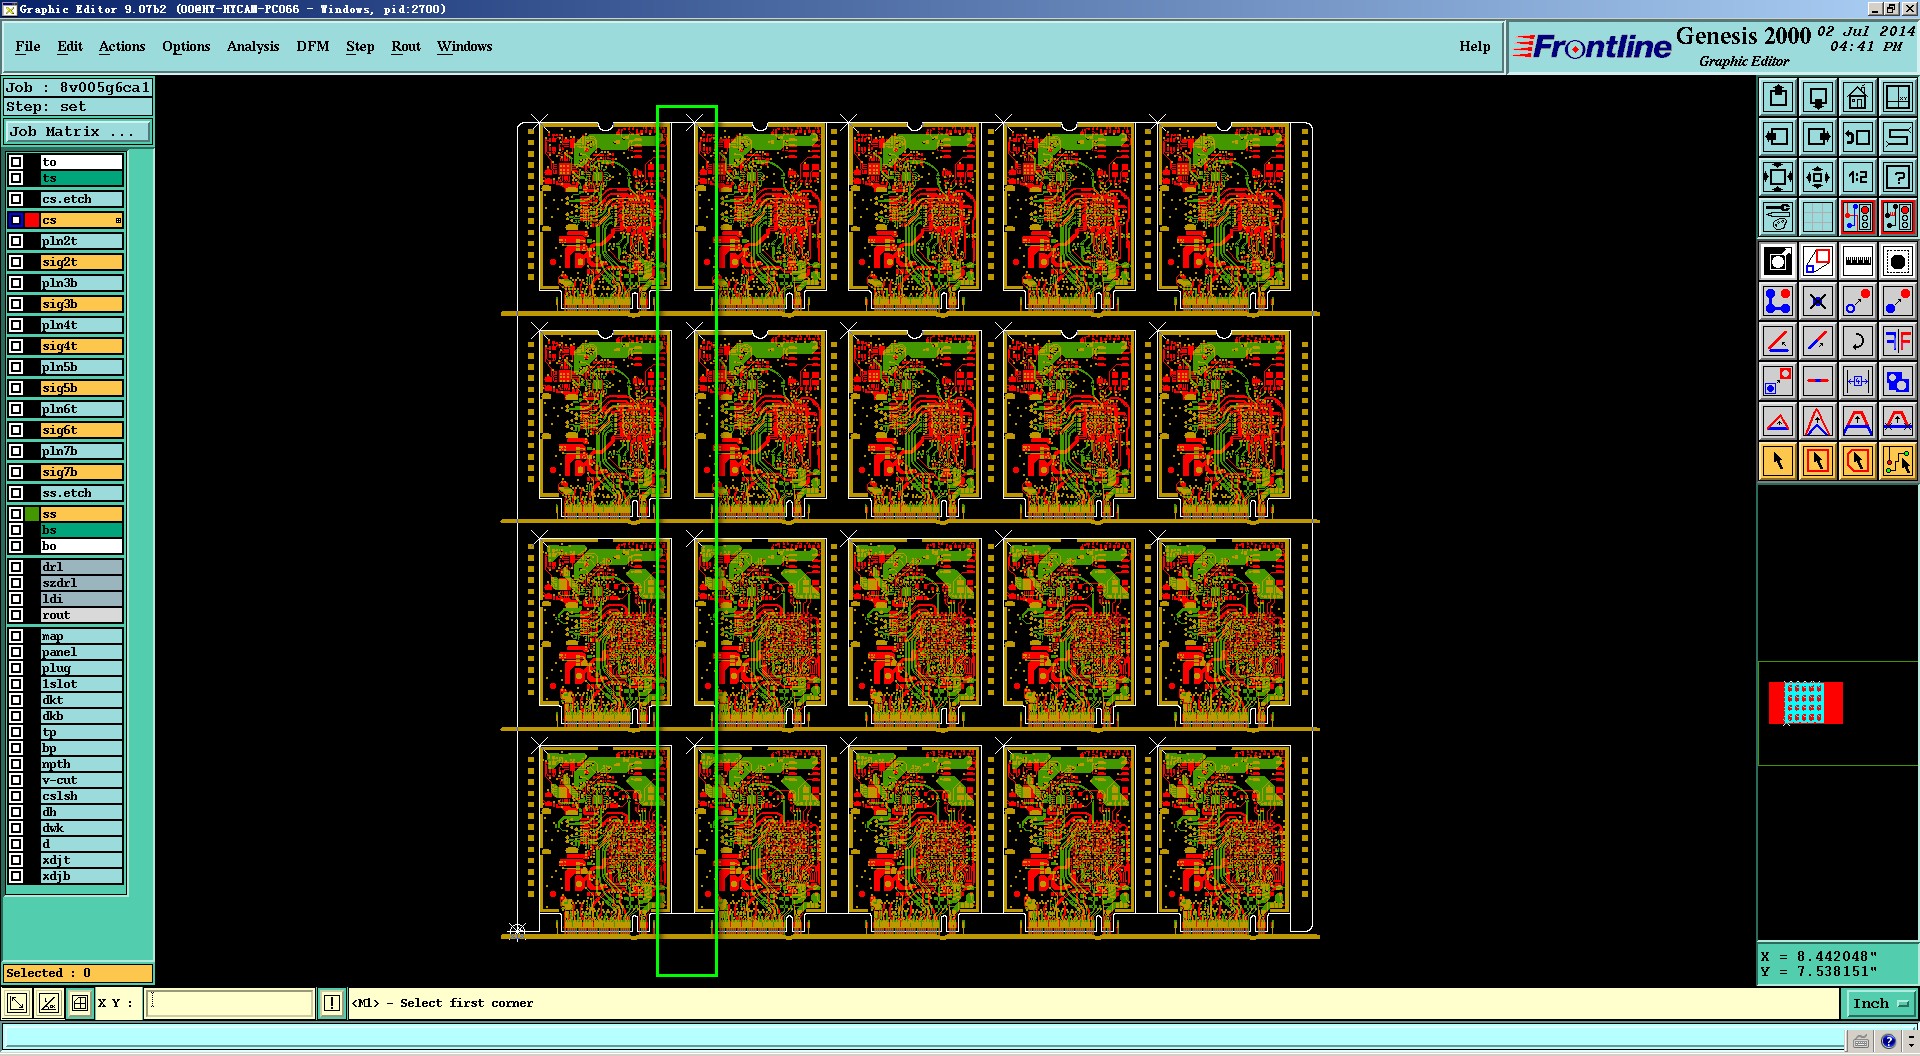The width and height of the screenshot is (1920, 1056).
Task: Select the ruler measure tool
Action: [1858, 262]
